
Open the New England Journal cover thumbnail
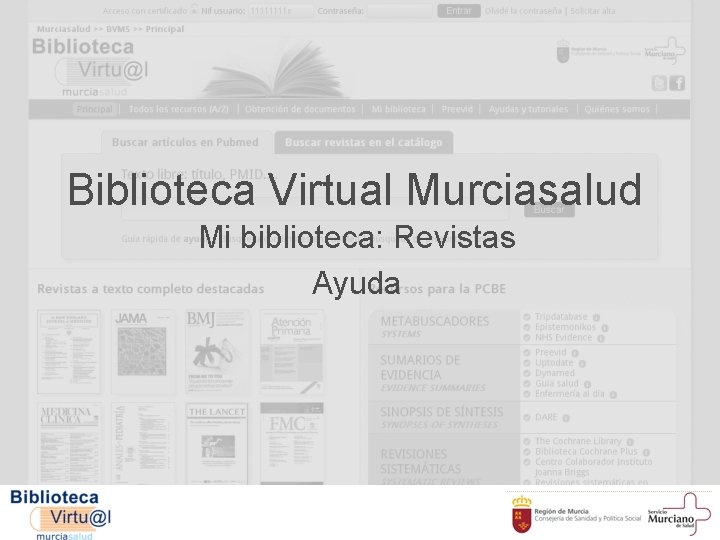click(69, 352)
